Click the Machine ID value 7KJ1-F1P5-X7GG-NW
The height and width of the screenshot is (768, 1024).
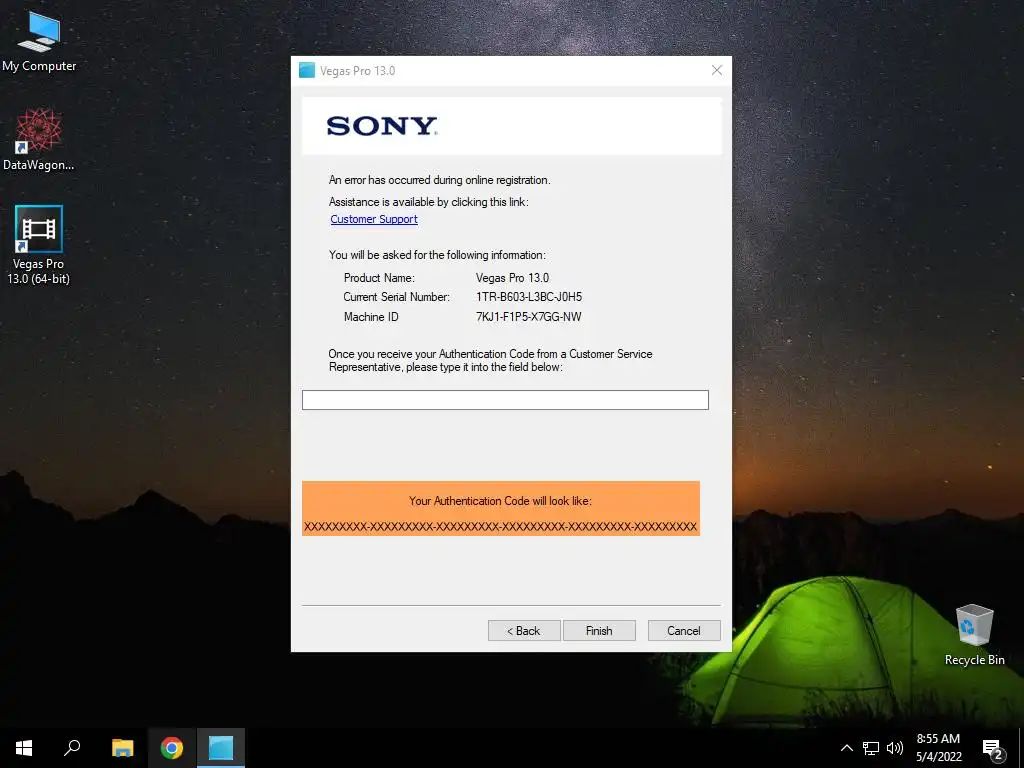528,317
